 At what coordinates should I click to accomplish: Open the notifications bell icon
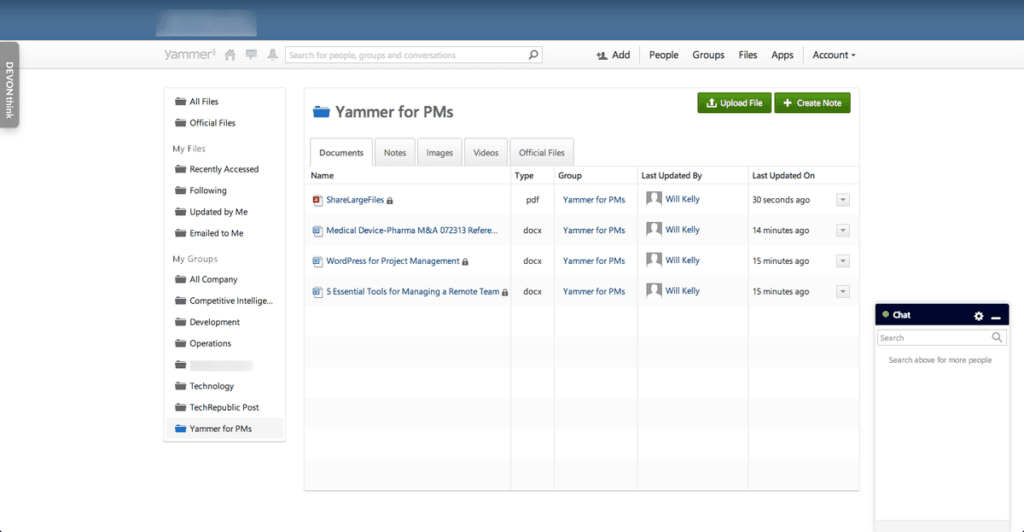coord(272,55)
